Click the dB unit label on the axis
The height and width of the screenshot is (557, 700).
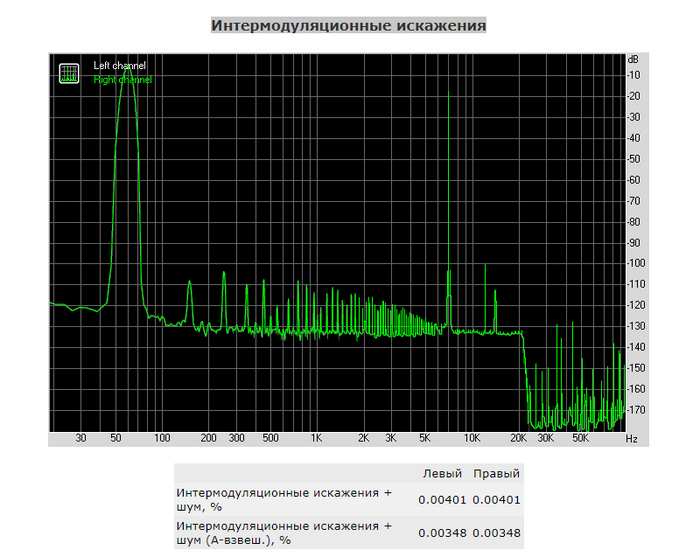632,60
